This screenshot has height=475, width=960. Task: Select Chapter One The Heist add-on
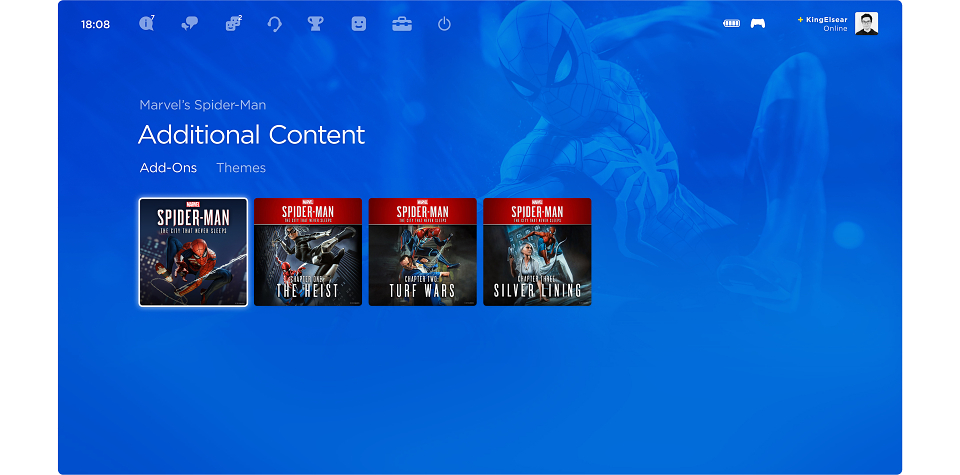coord(308,252)
